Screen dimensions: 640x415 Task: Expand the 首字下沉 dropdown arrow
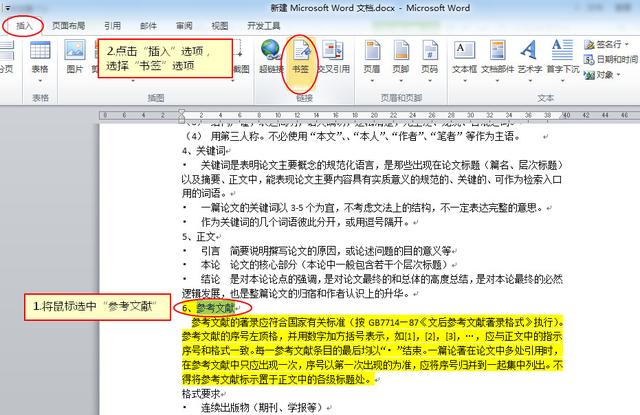[x=562, y=80]
